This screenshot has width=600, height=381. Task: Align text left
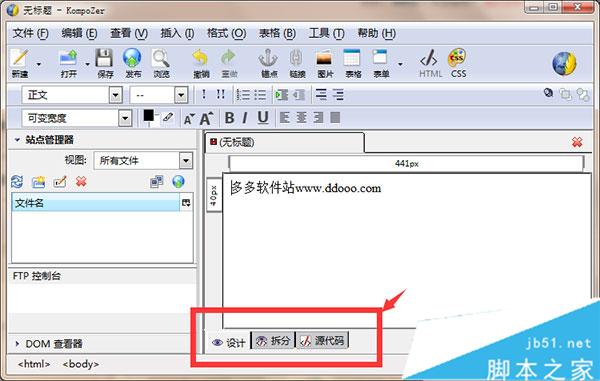tap(285, 117)
